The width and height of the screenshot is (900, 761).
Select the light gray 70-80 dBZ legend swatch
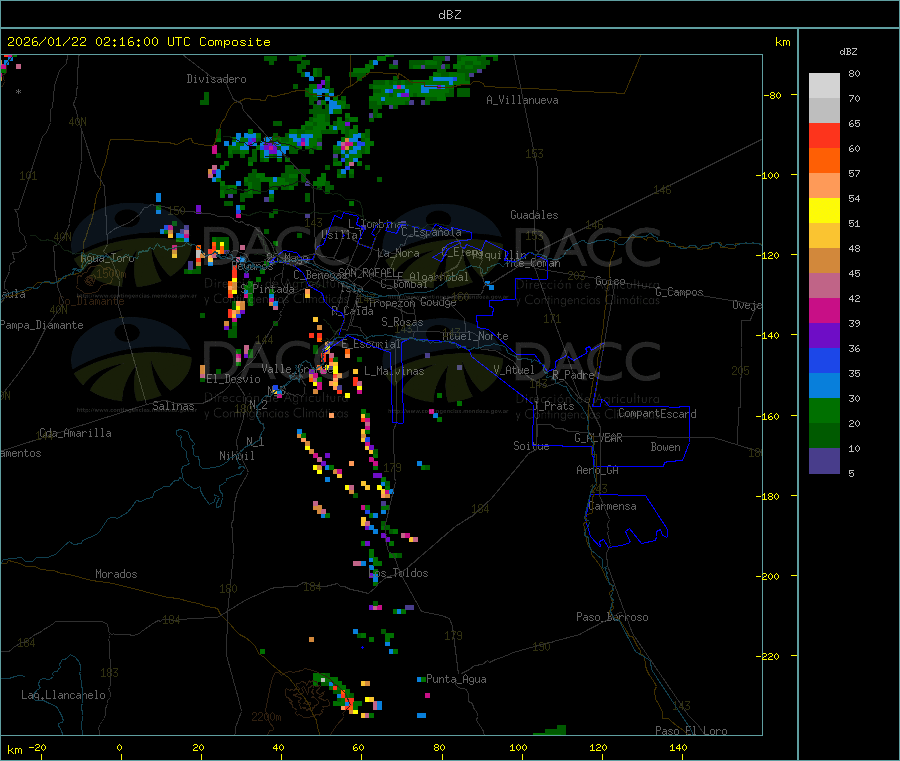tap(824, 86)
